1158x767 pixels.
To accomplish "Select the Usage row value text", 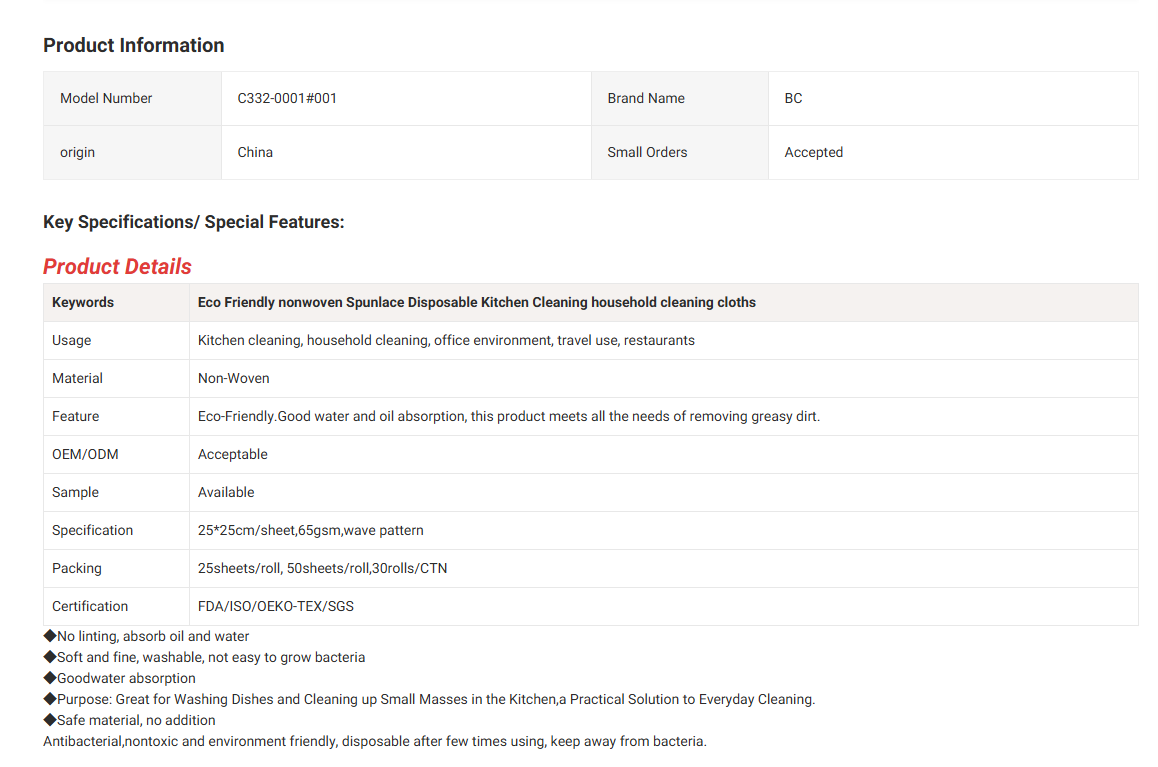I will point(446,340).
